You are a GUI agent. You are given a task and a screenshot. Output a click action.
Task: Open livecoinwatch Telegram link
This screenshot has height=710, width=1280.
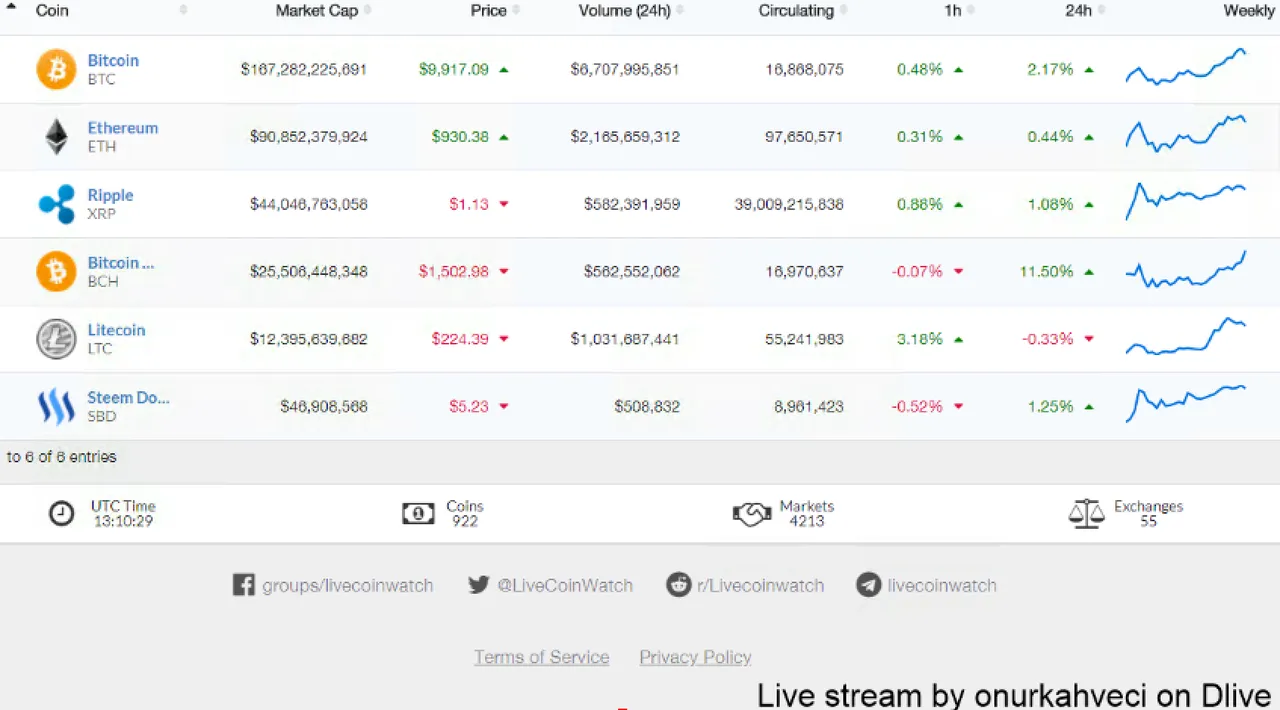[942, 585]
